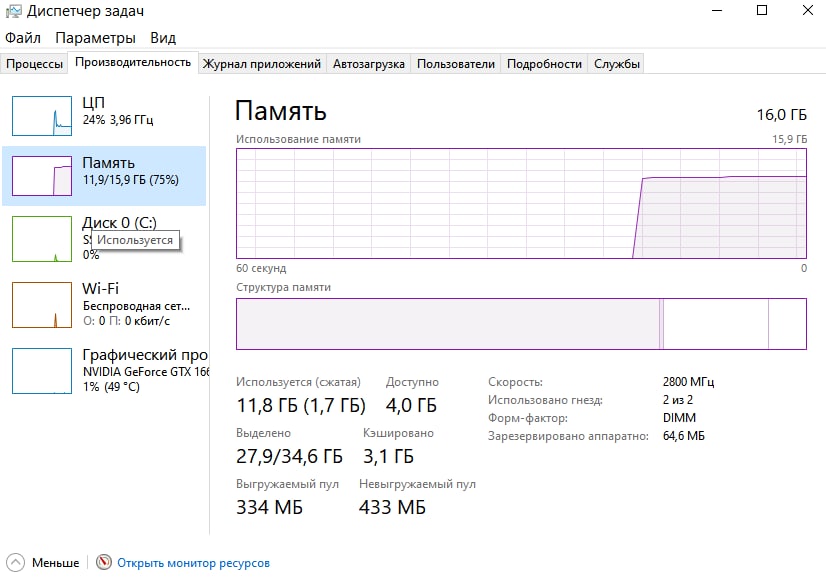The image size is (826, 582).
Task: Open the Вид menu
Action: point(163,38)
